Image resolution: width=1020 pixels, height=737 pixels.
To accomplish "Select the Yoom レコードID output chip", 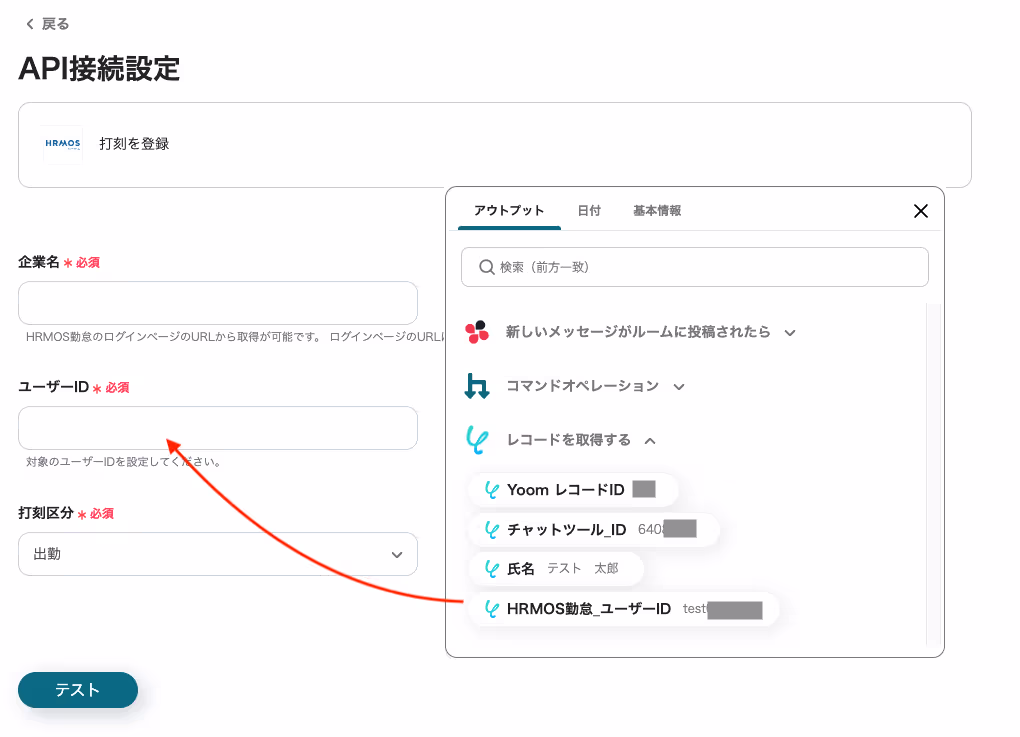I will tap(572, 490).
